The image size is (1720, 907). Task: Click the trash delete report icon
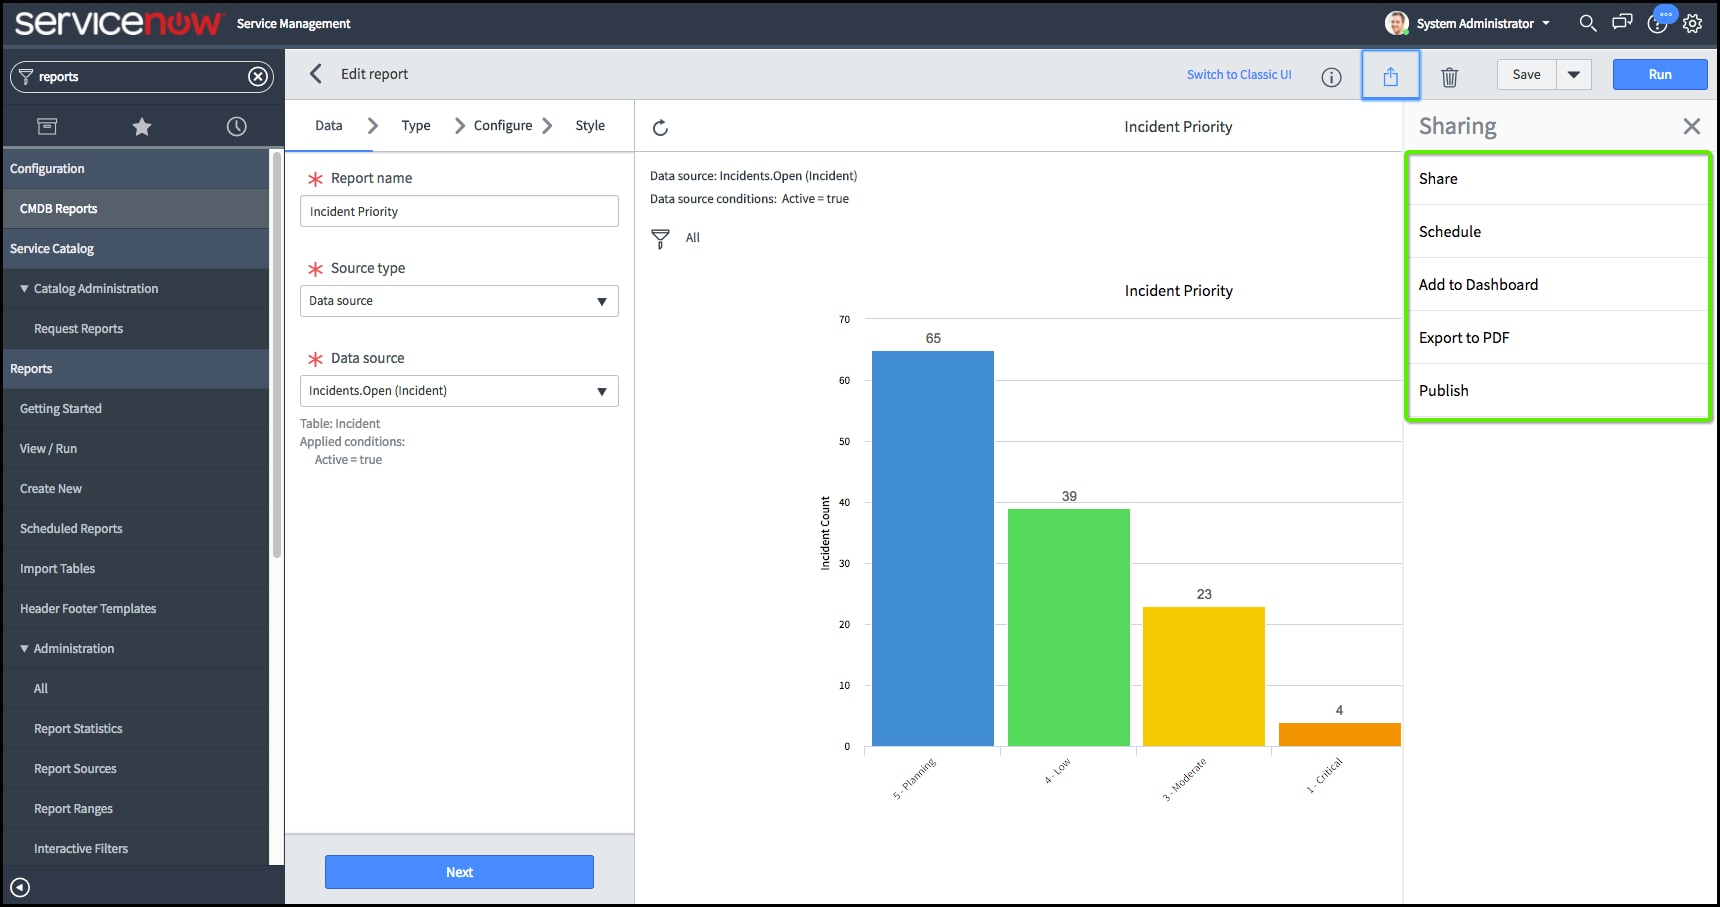(x=1449, y=76)
